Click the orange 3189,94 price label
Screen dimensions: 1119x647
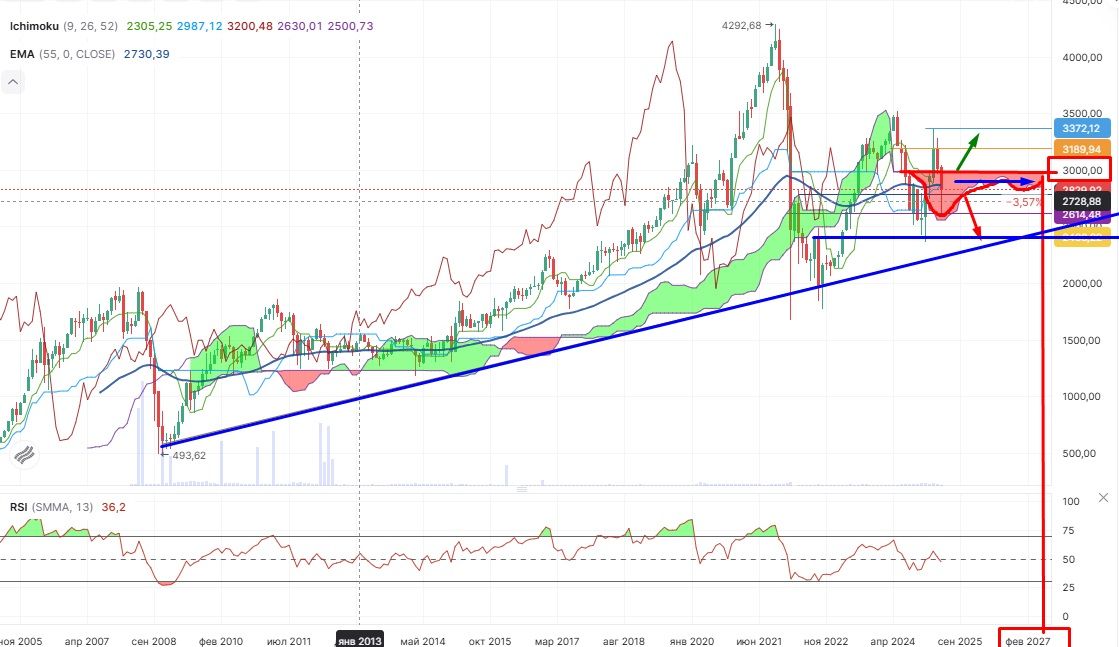coord(1081,149)
